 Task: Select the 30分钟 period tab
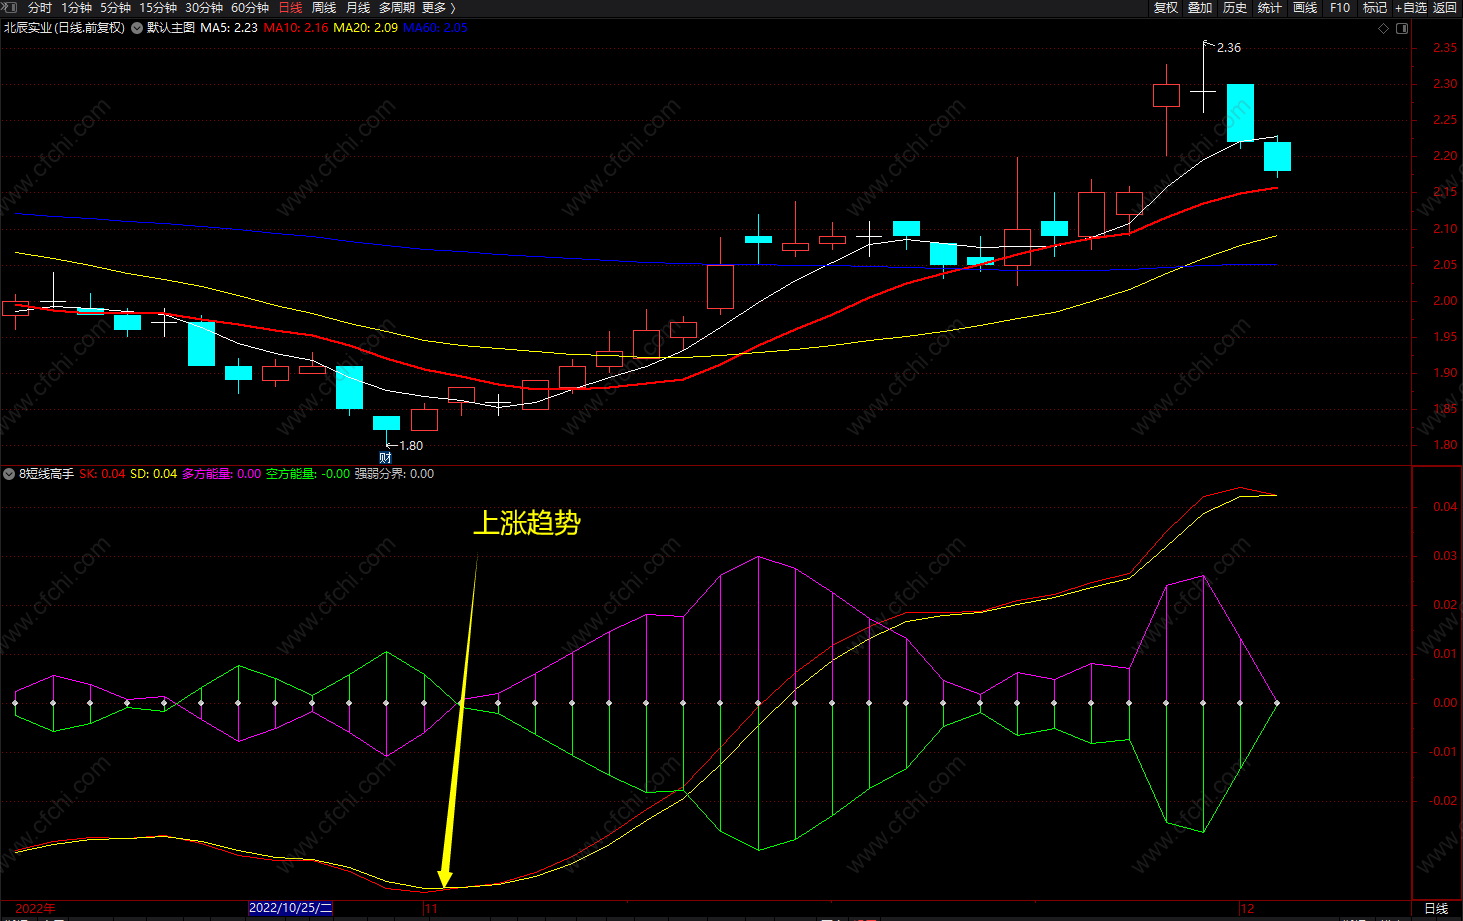click(x=204, y=8)
